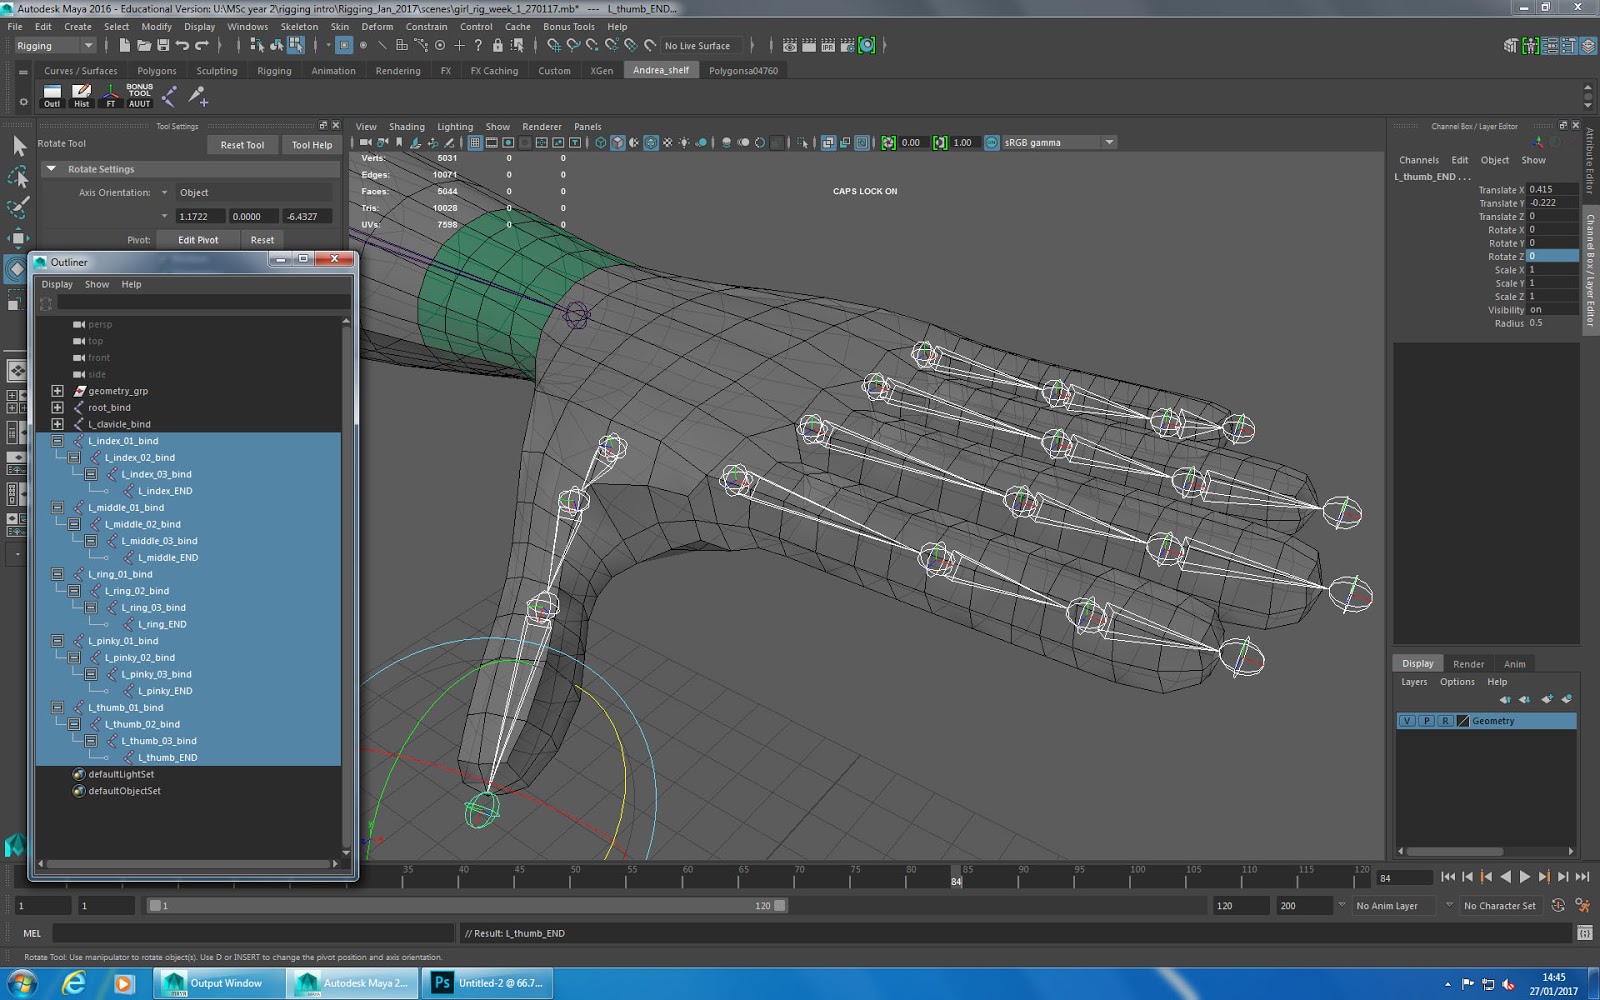1600x1000 pixels.
Task: Expand the geometry_grp node in Outliner
Action: pyautogui.click(x=57, y=390)
